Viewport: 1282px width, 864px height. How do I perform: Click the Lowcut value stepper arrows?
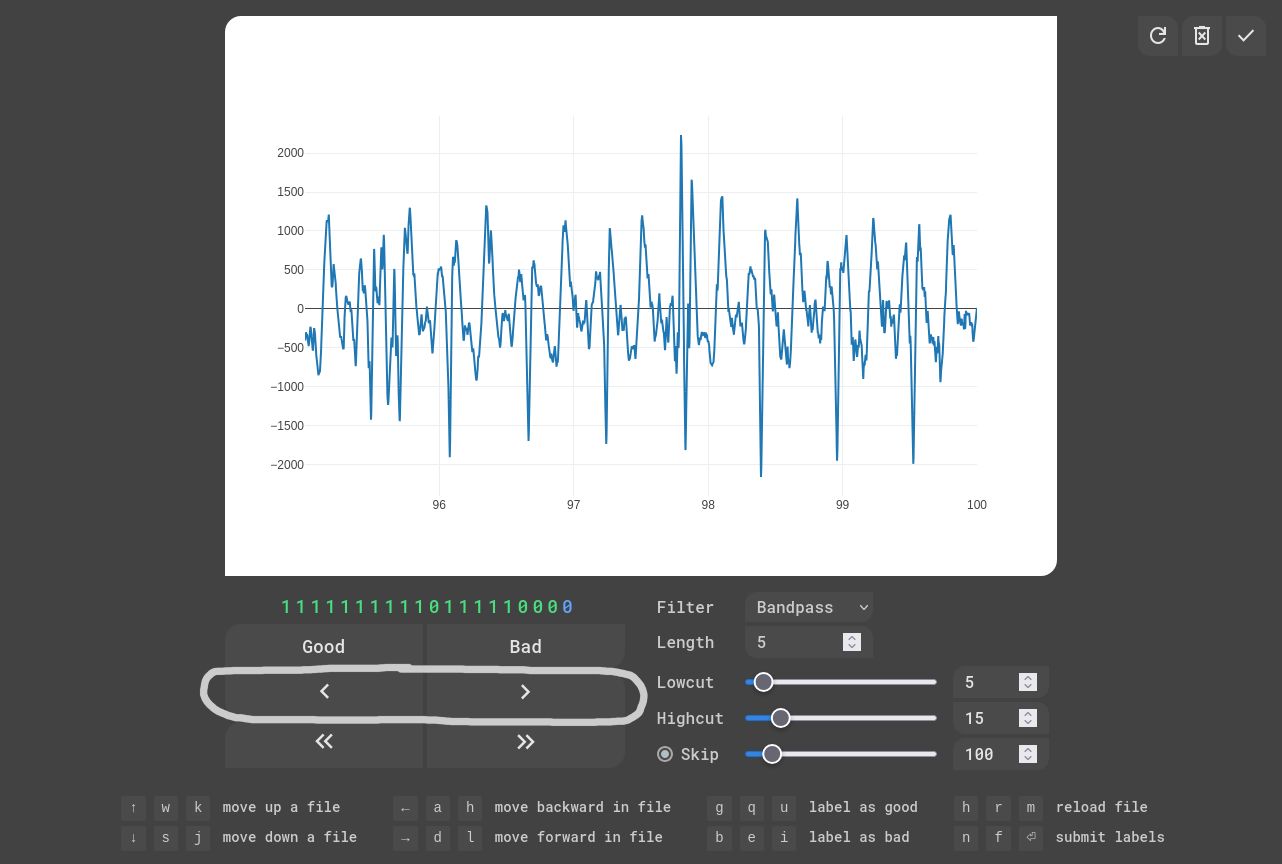tap(1027, 682)
